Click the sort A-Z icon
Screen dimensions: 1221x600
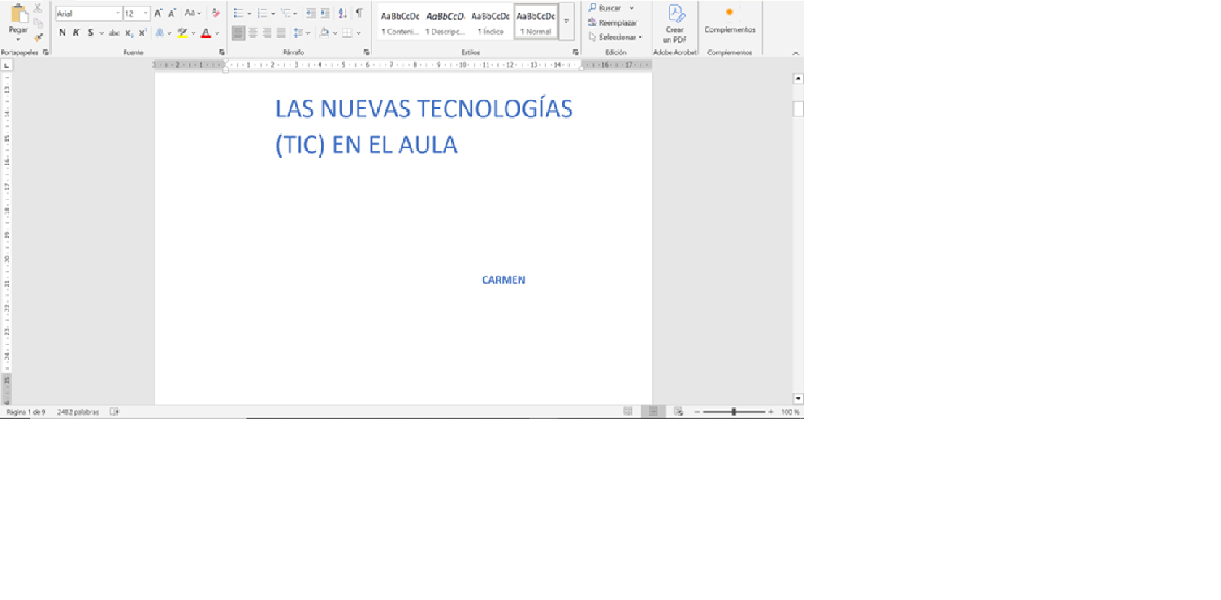342,13
